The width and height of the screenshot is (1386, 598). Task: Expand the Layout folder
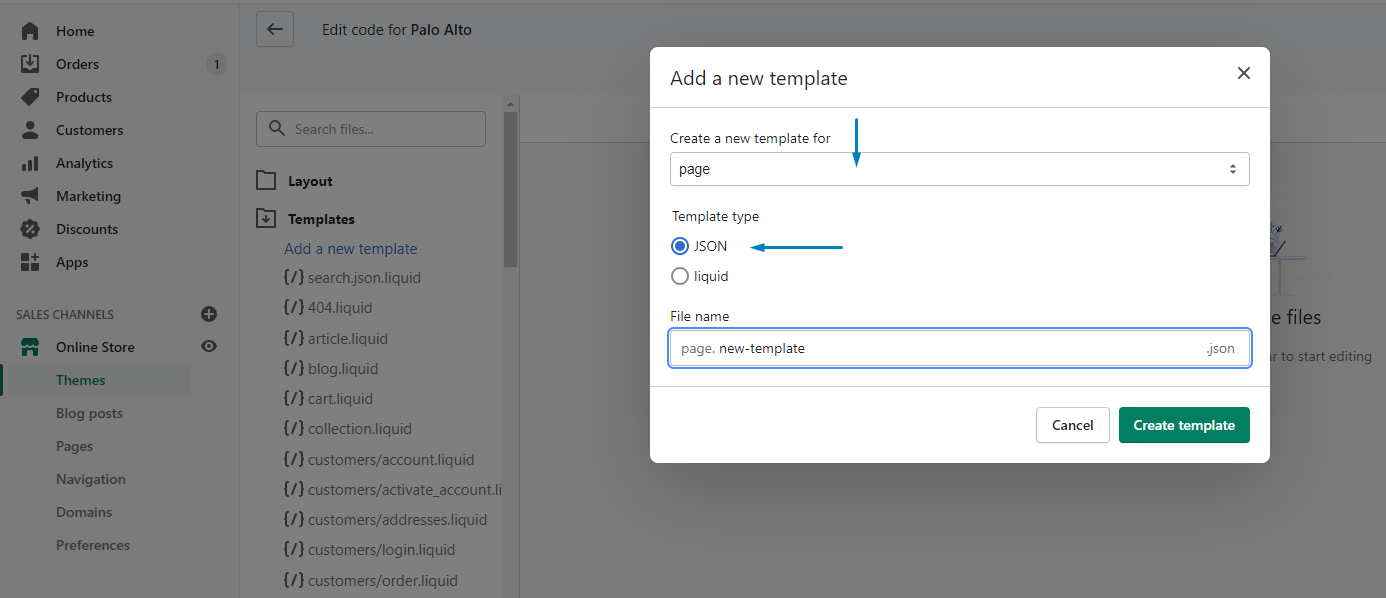pyautogui.click(x=266, y=180)
